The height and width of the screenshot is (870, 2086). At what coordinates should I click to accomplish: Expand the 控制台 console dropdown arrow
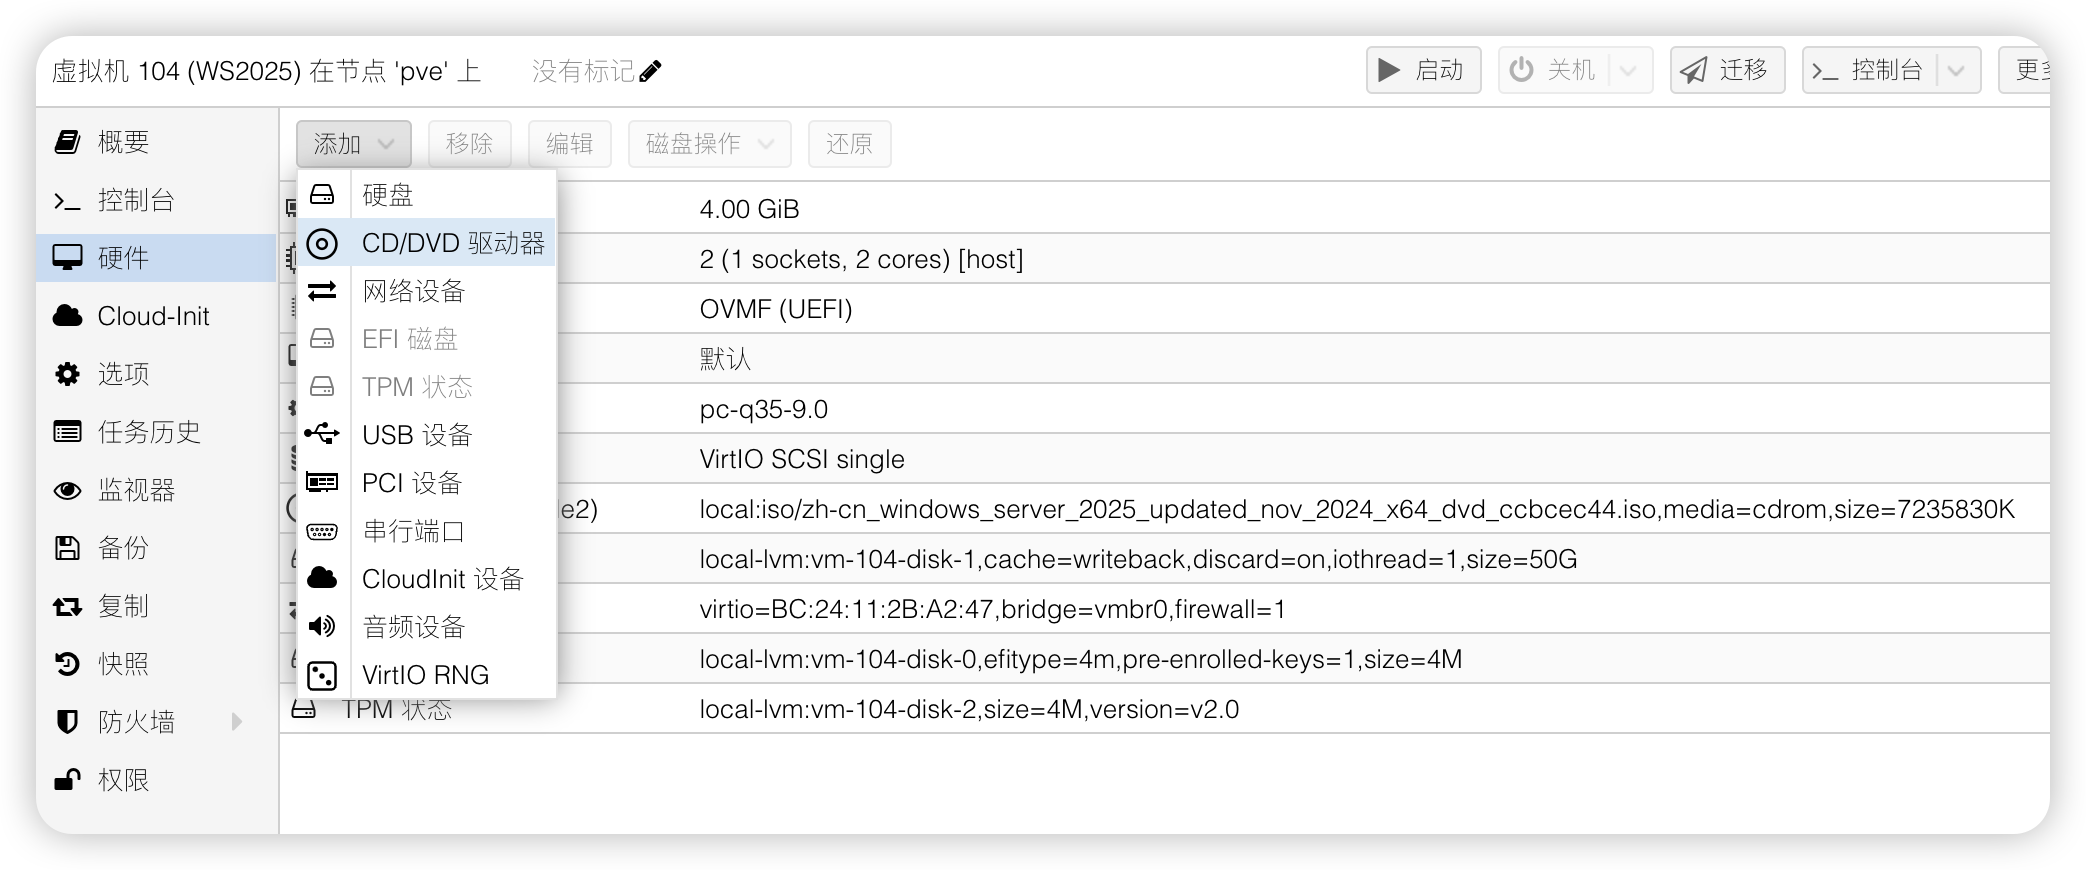tap(1957, 71)
